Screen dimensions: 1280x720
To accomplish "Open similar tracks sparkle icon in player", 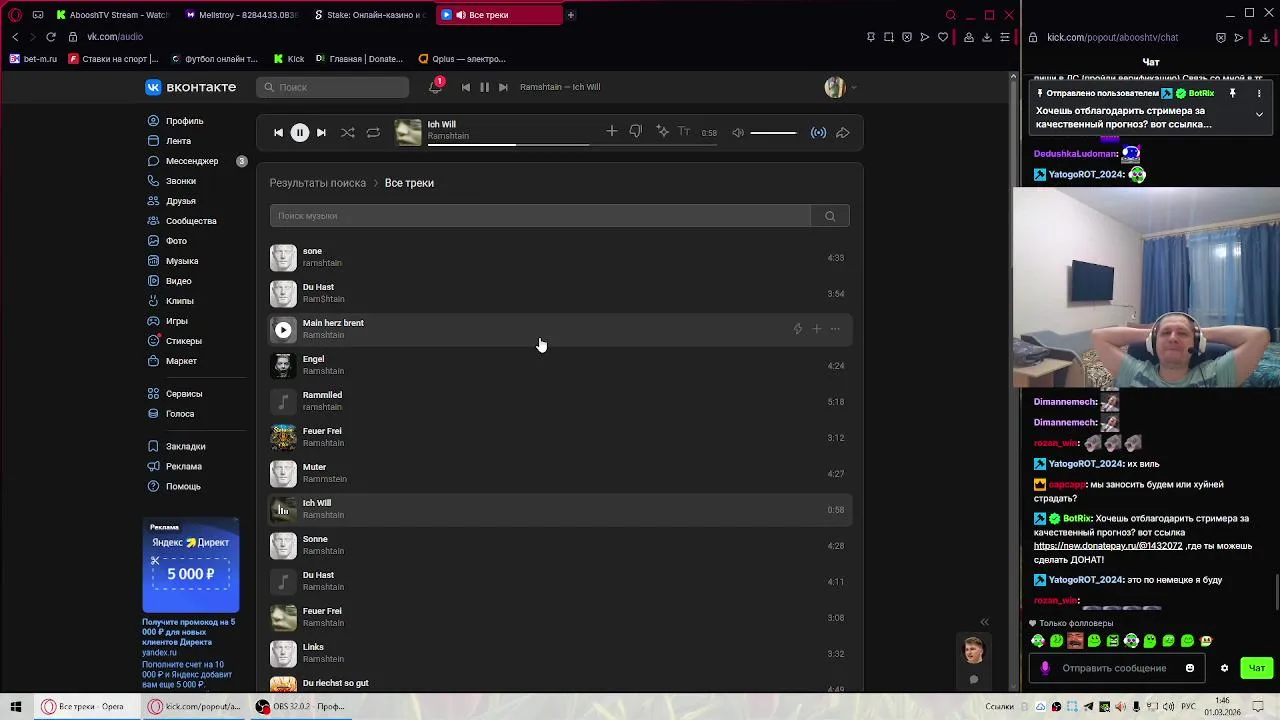I will tap(662, 131).
